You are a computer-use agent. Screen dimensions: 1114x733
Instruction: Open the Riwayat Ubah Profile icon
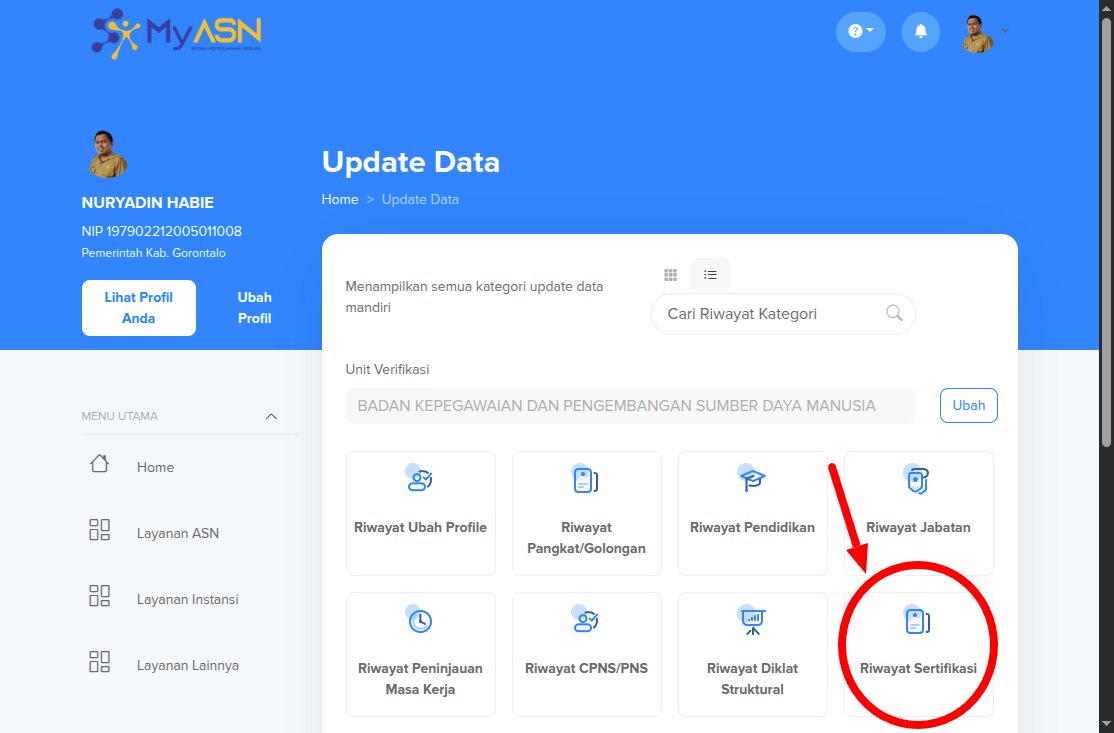pyautogui.click(x=420, y=480)
